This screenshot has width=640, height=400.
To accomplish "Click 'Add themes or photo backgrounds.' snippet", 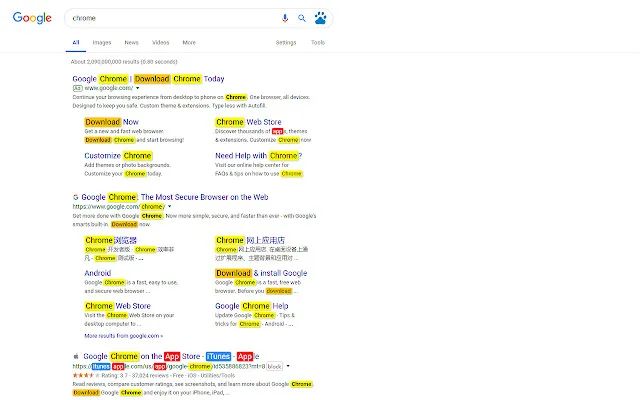I will (x=128, y=165).
